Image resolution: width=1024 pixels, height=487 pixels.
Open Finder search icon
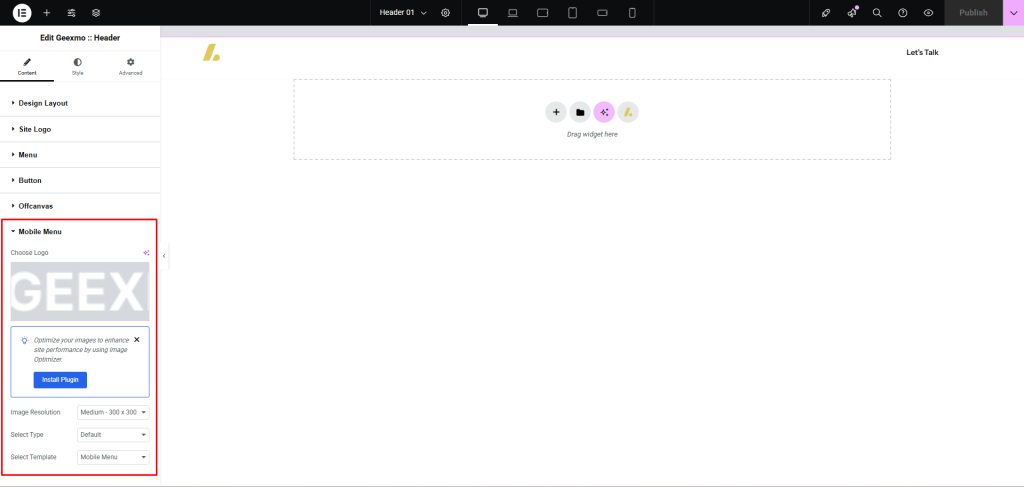(877, 13)
